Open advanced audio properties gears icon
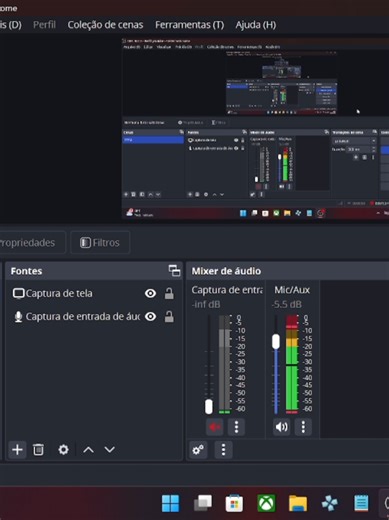This screenshot has height=520, width=389. click(x=198, y=450)
